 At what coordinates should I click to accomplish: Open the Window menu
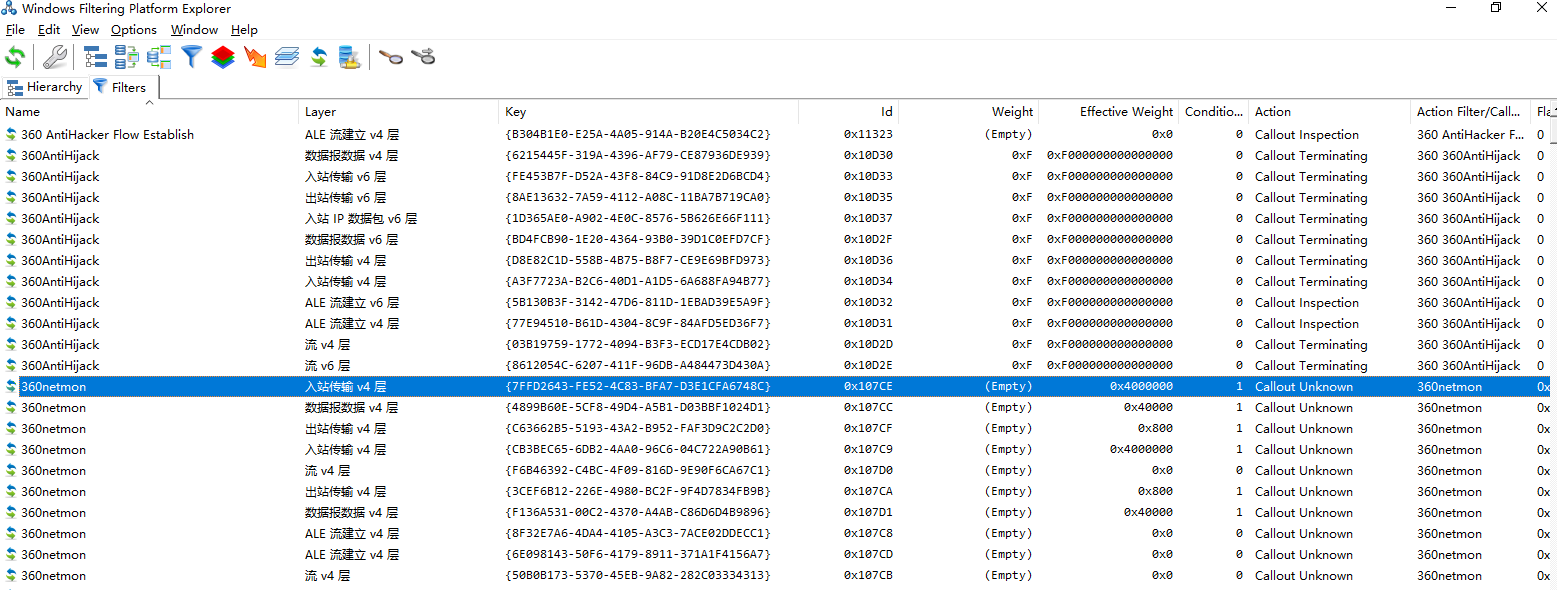[194, 29]
